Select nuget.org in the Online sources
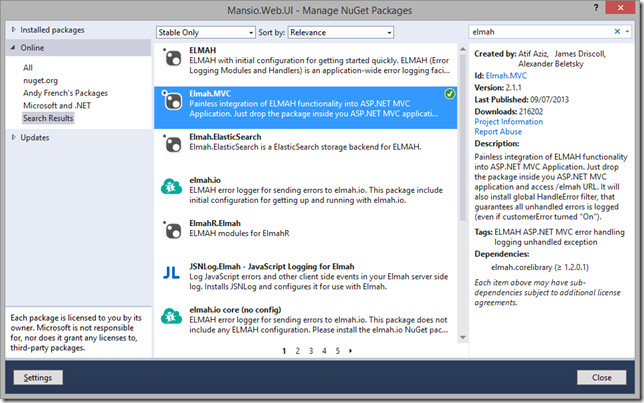This screenshot has width=644, height=403. pyautogui.click(x=42, y=80)
